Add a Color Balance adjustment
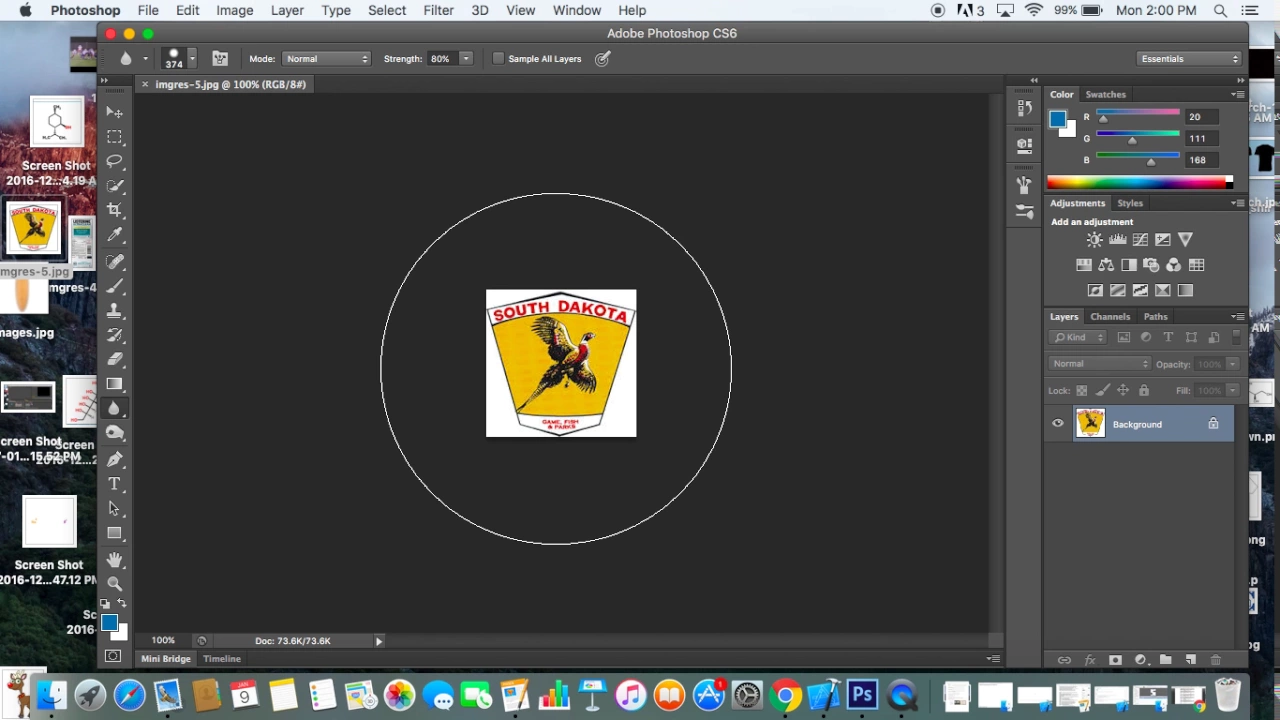The height and width of the screenshot is (720, 1280). [1106, 265]
